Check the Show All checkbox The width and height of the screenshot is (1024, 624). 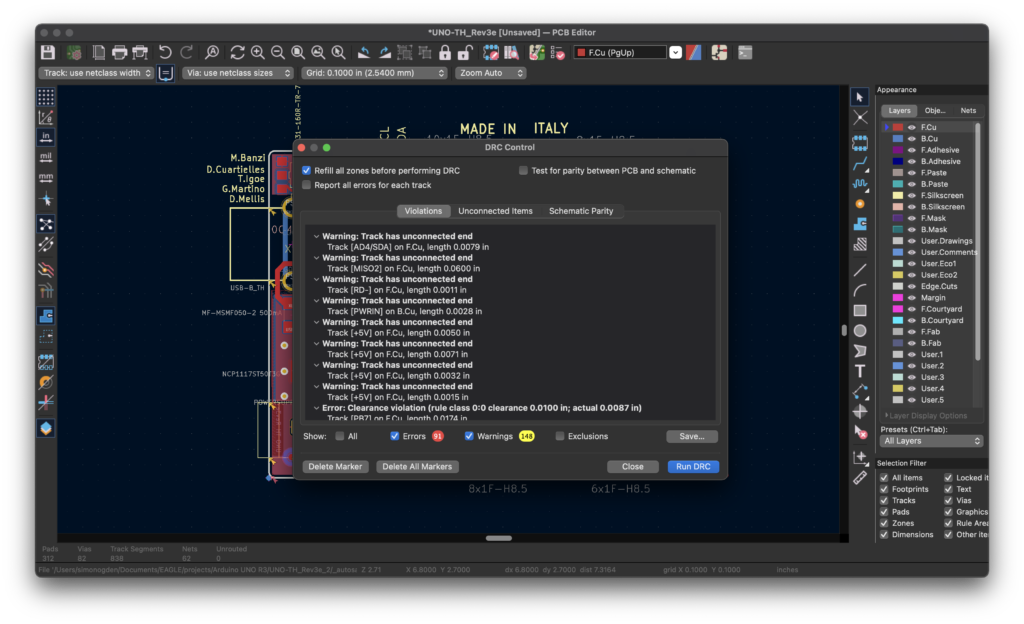coord(340,436)
